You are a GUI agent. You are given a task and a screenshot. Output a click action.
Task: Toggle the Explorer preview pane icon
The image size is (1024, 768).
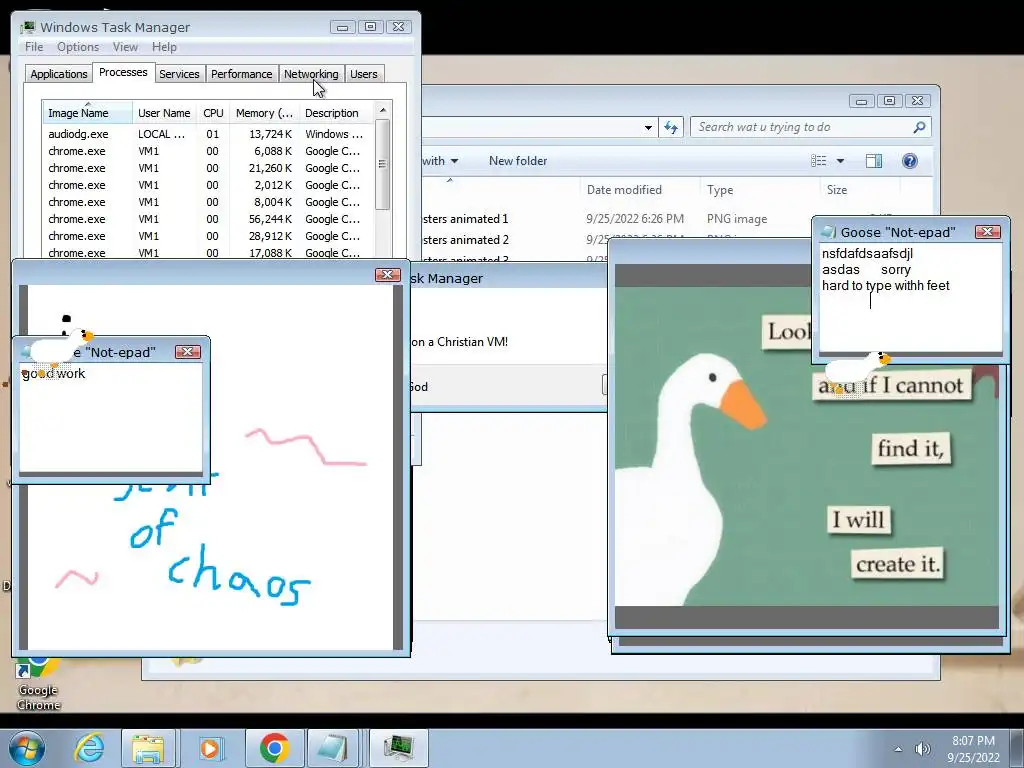pos(873,161)
